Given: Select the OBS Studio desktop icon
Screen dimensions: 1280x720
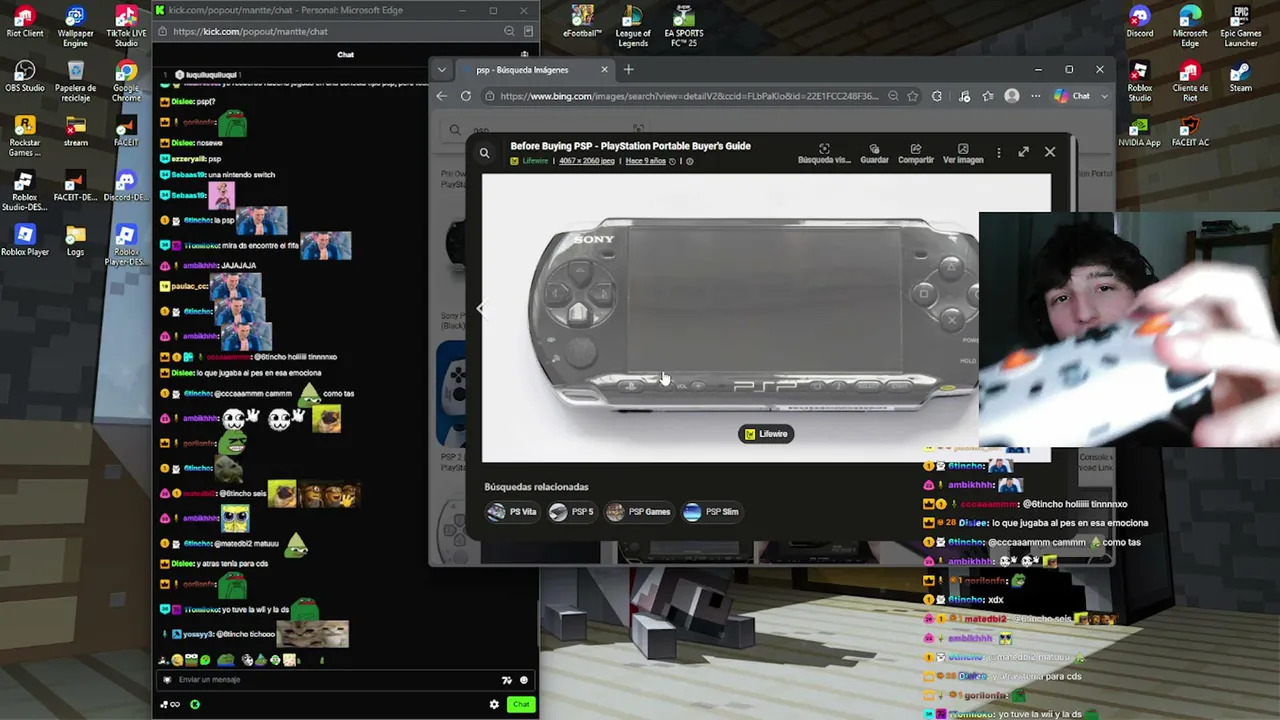Looking at the screenshot, I should point(25,77).
